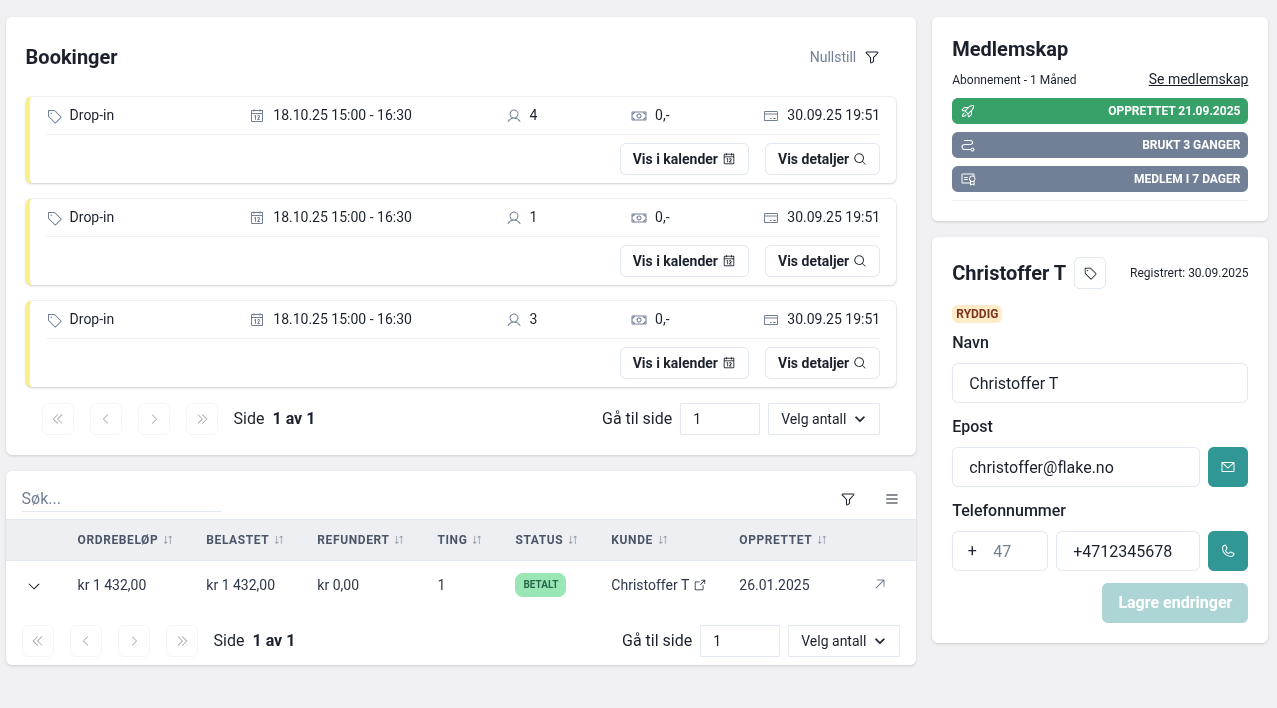Open the Se medlemskap link
1277x708 pixels.
1197,80
